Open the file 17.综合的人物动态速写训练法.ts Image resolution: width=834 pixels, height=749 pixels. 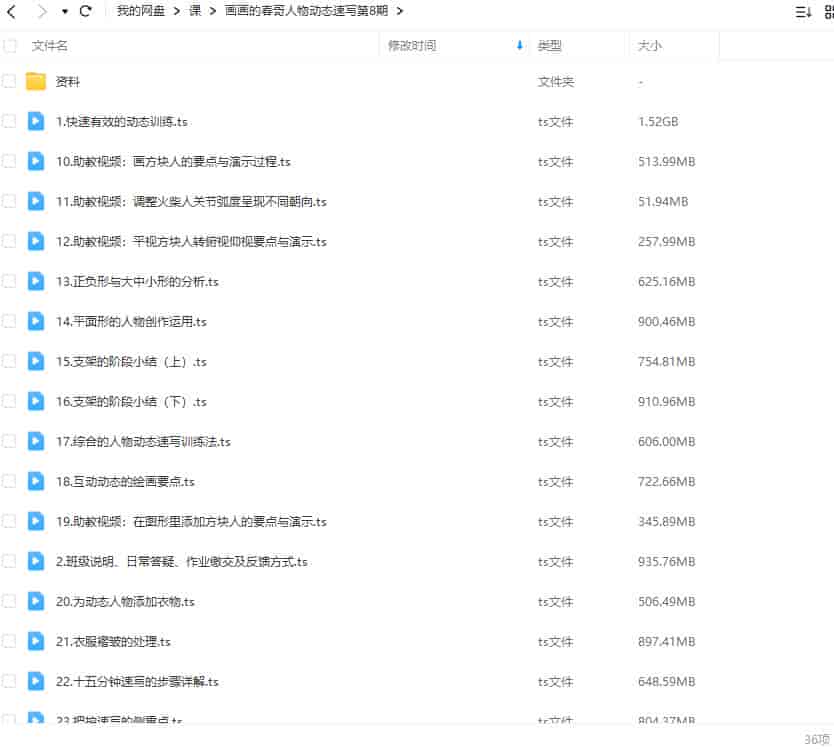146,441
